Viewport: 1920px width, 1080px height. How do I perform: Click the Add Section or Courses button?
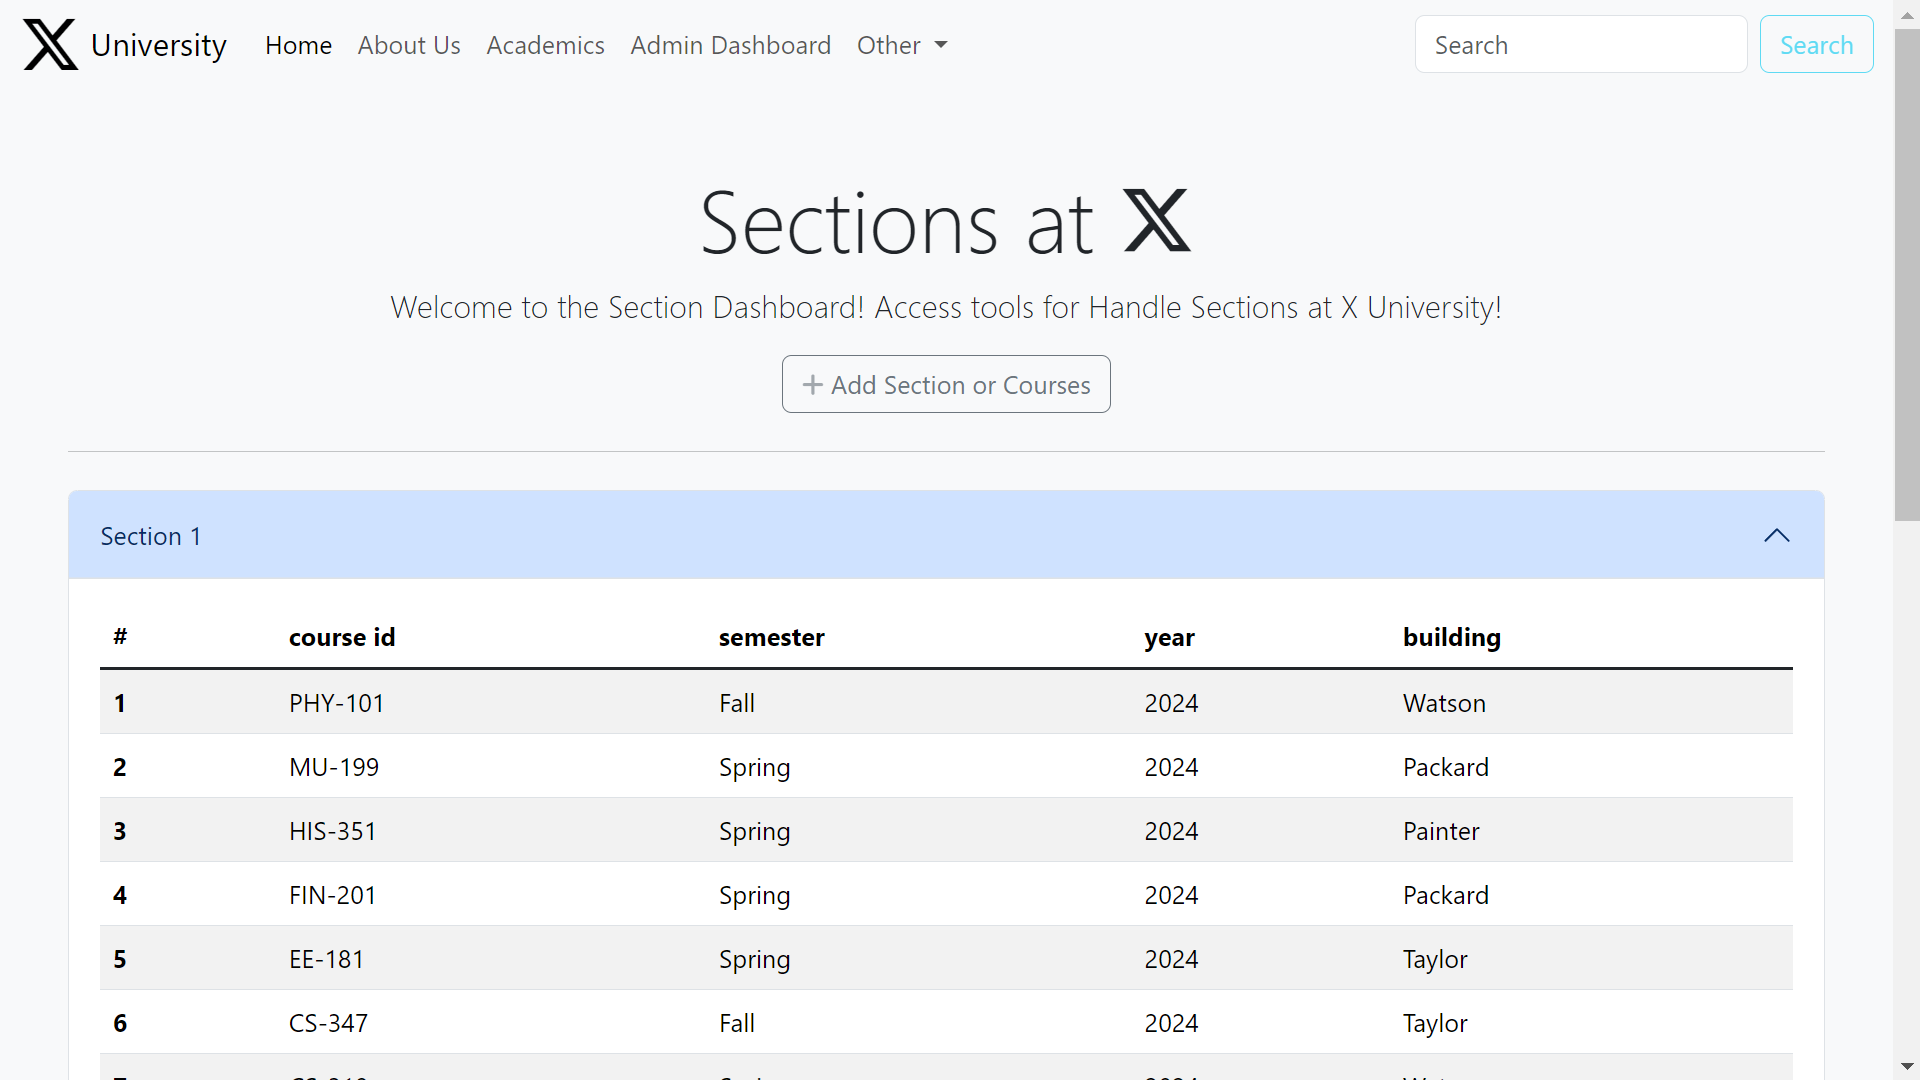click(947, 384)
